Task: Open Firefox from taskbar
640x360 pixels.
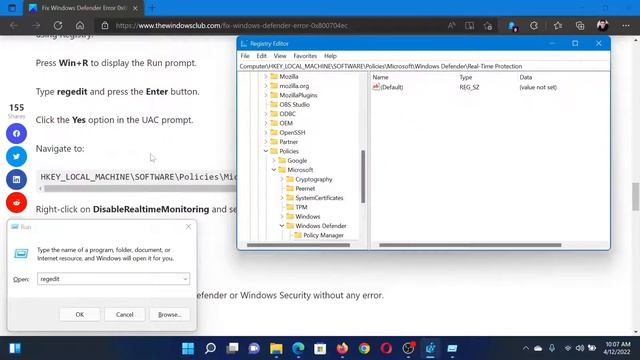Action: tap(342, 348)
